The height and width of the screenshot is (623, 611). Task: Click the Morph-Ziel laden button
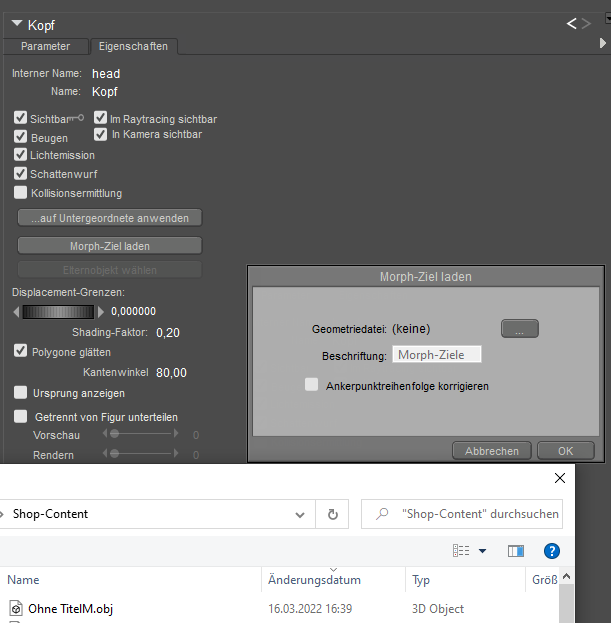click(x=110, y=246)
